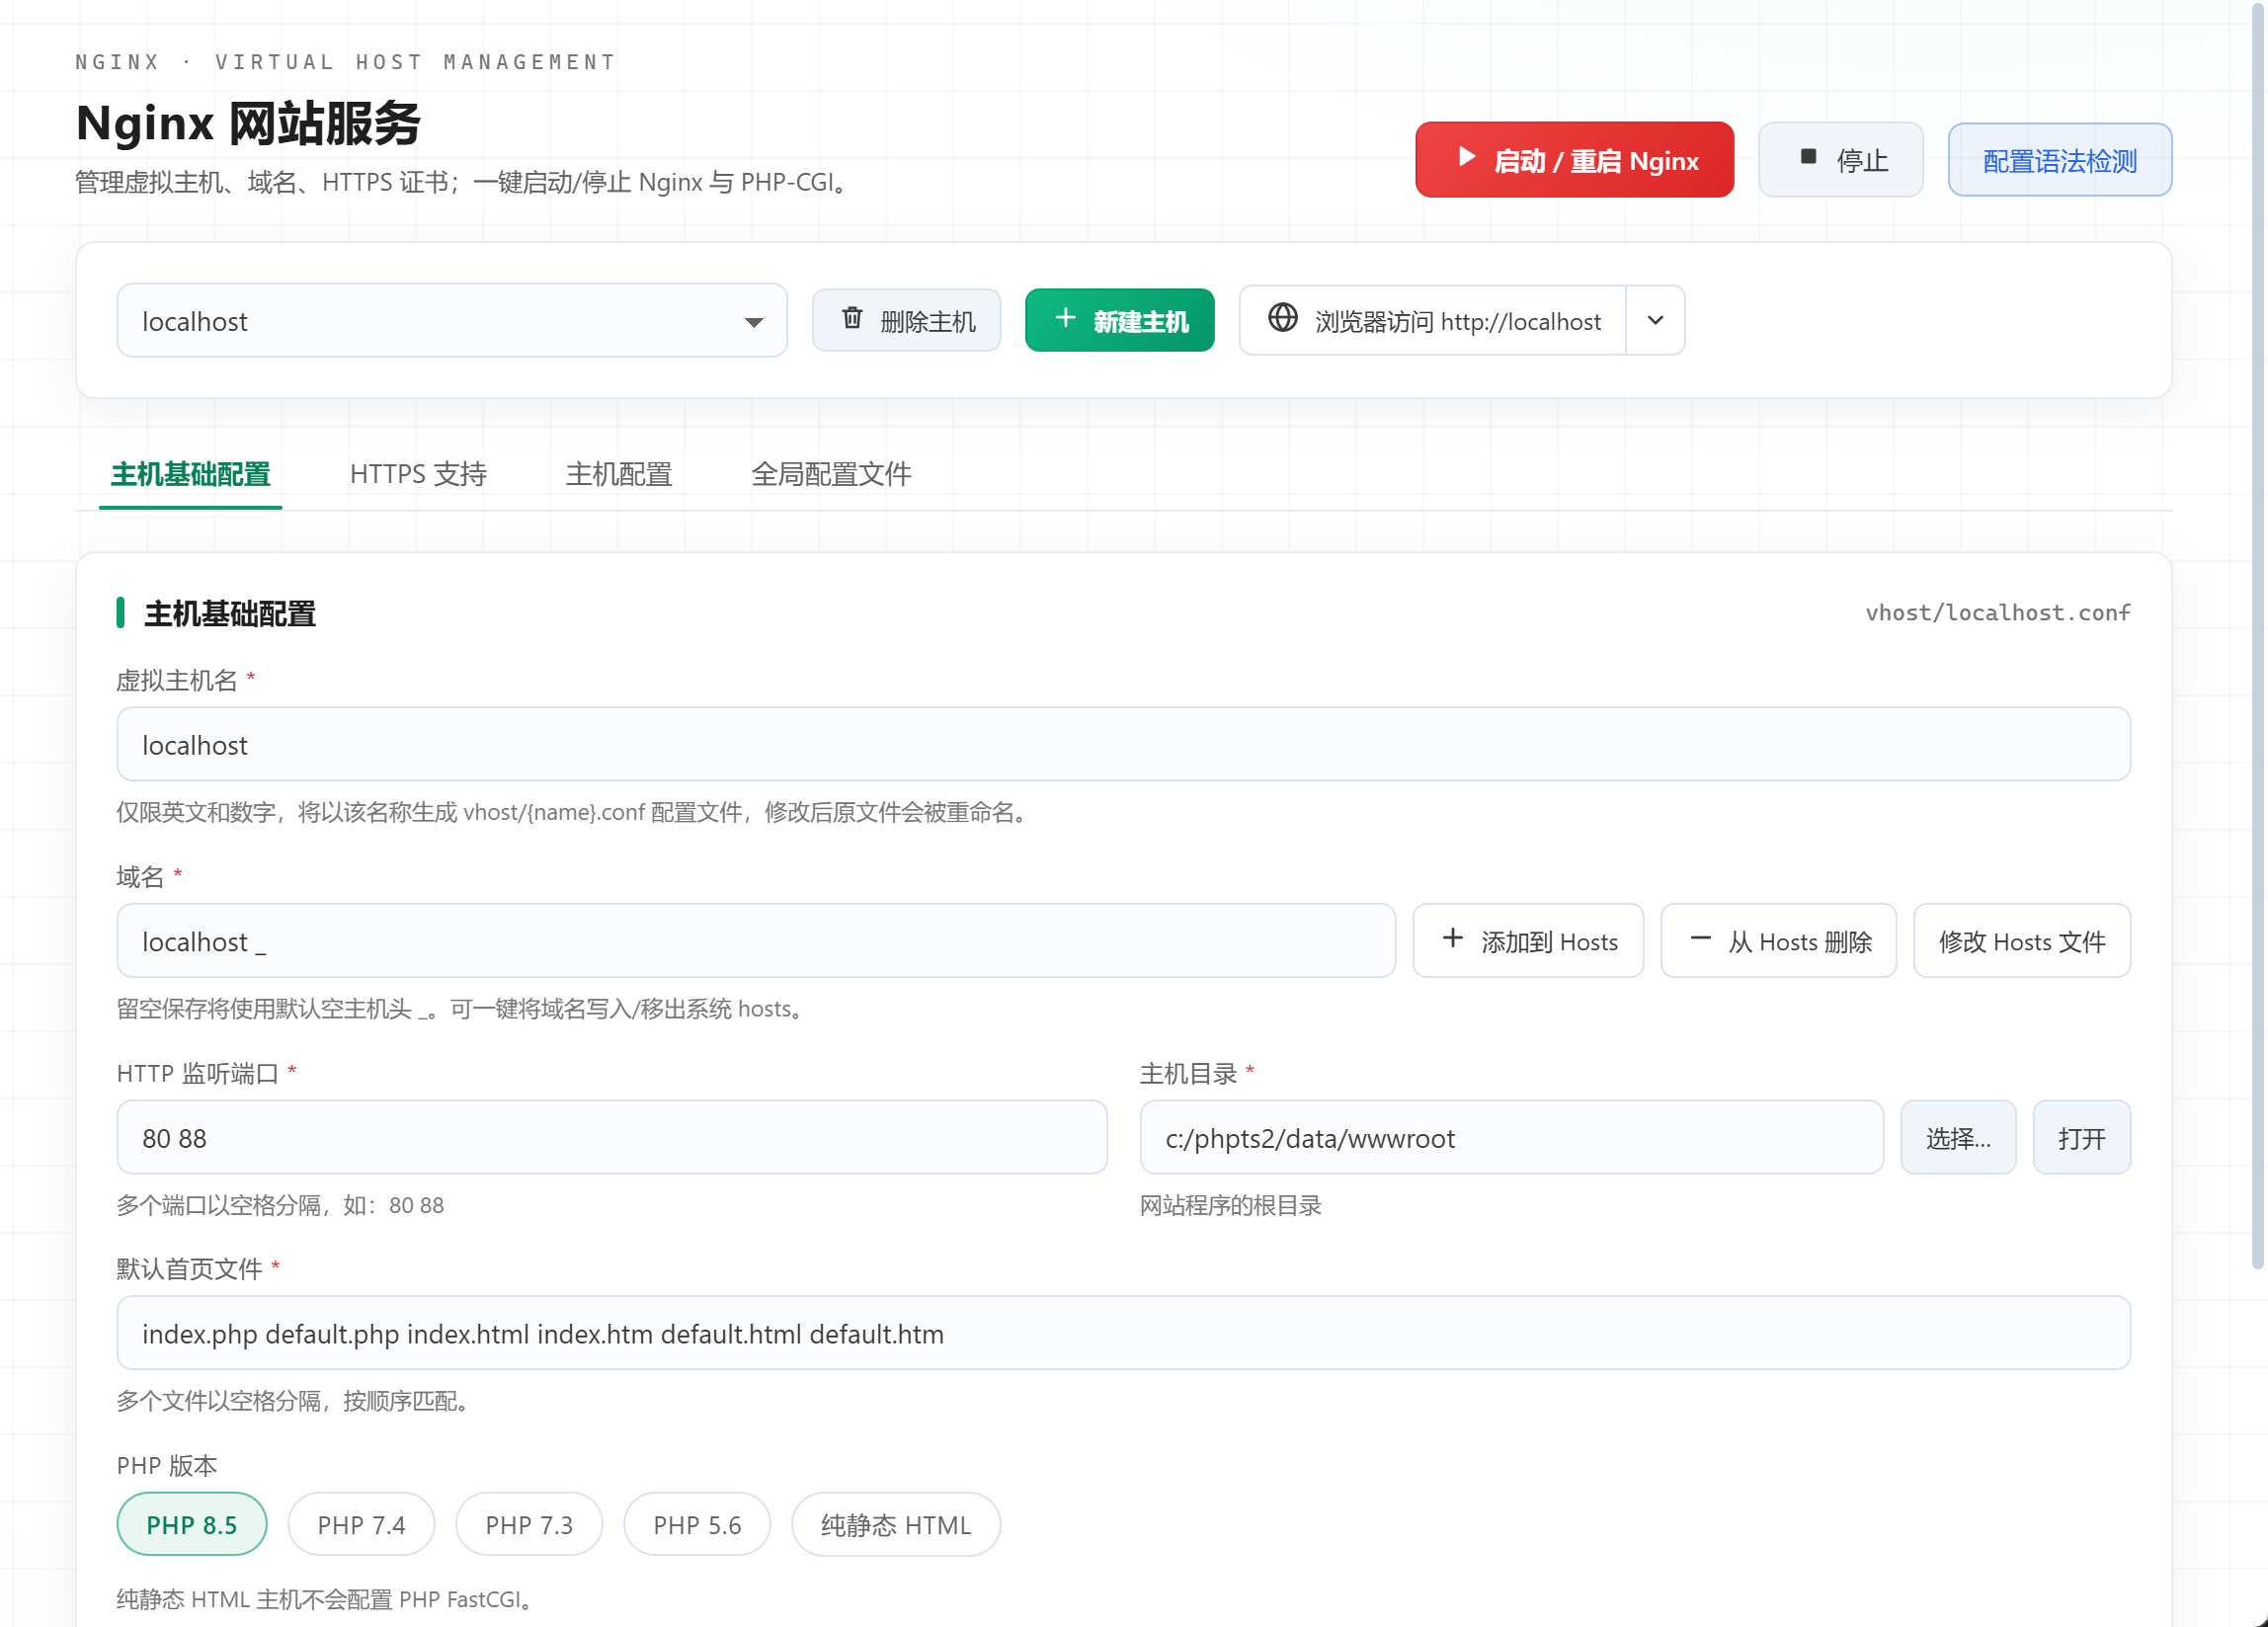2268x1627 pixels.
Task: Click the hint text 网站程序的根目录
Action: [x=1231, y=1205]
